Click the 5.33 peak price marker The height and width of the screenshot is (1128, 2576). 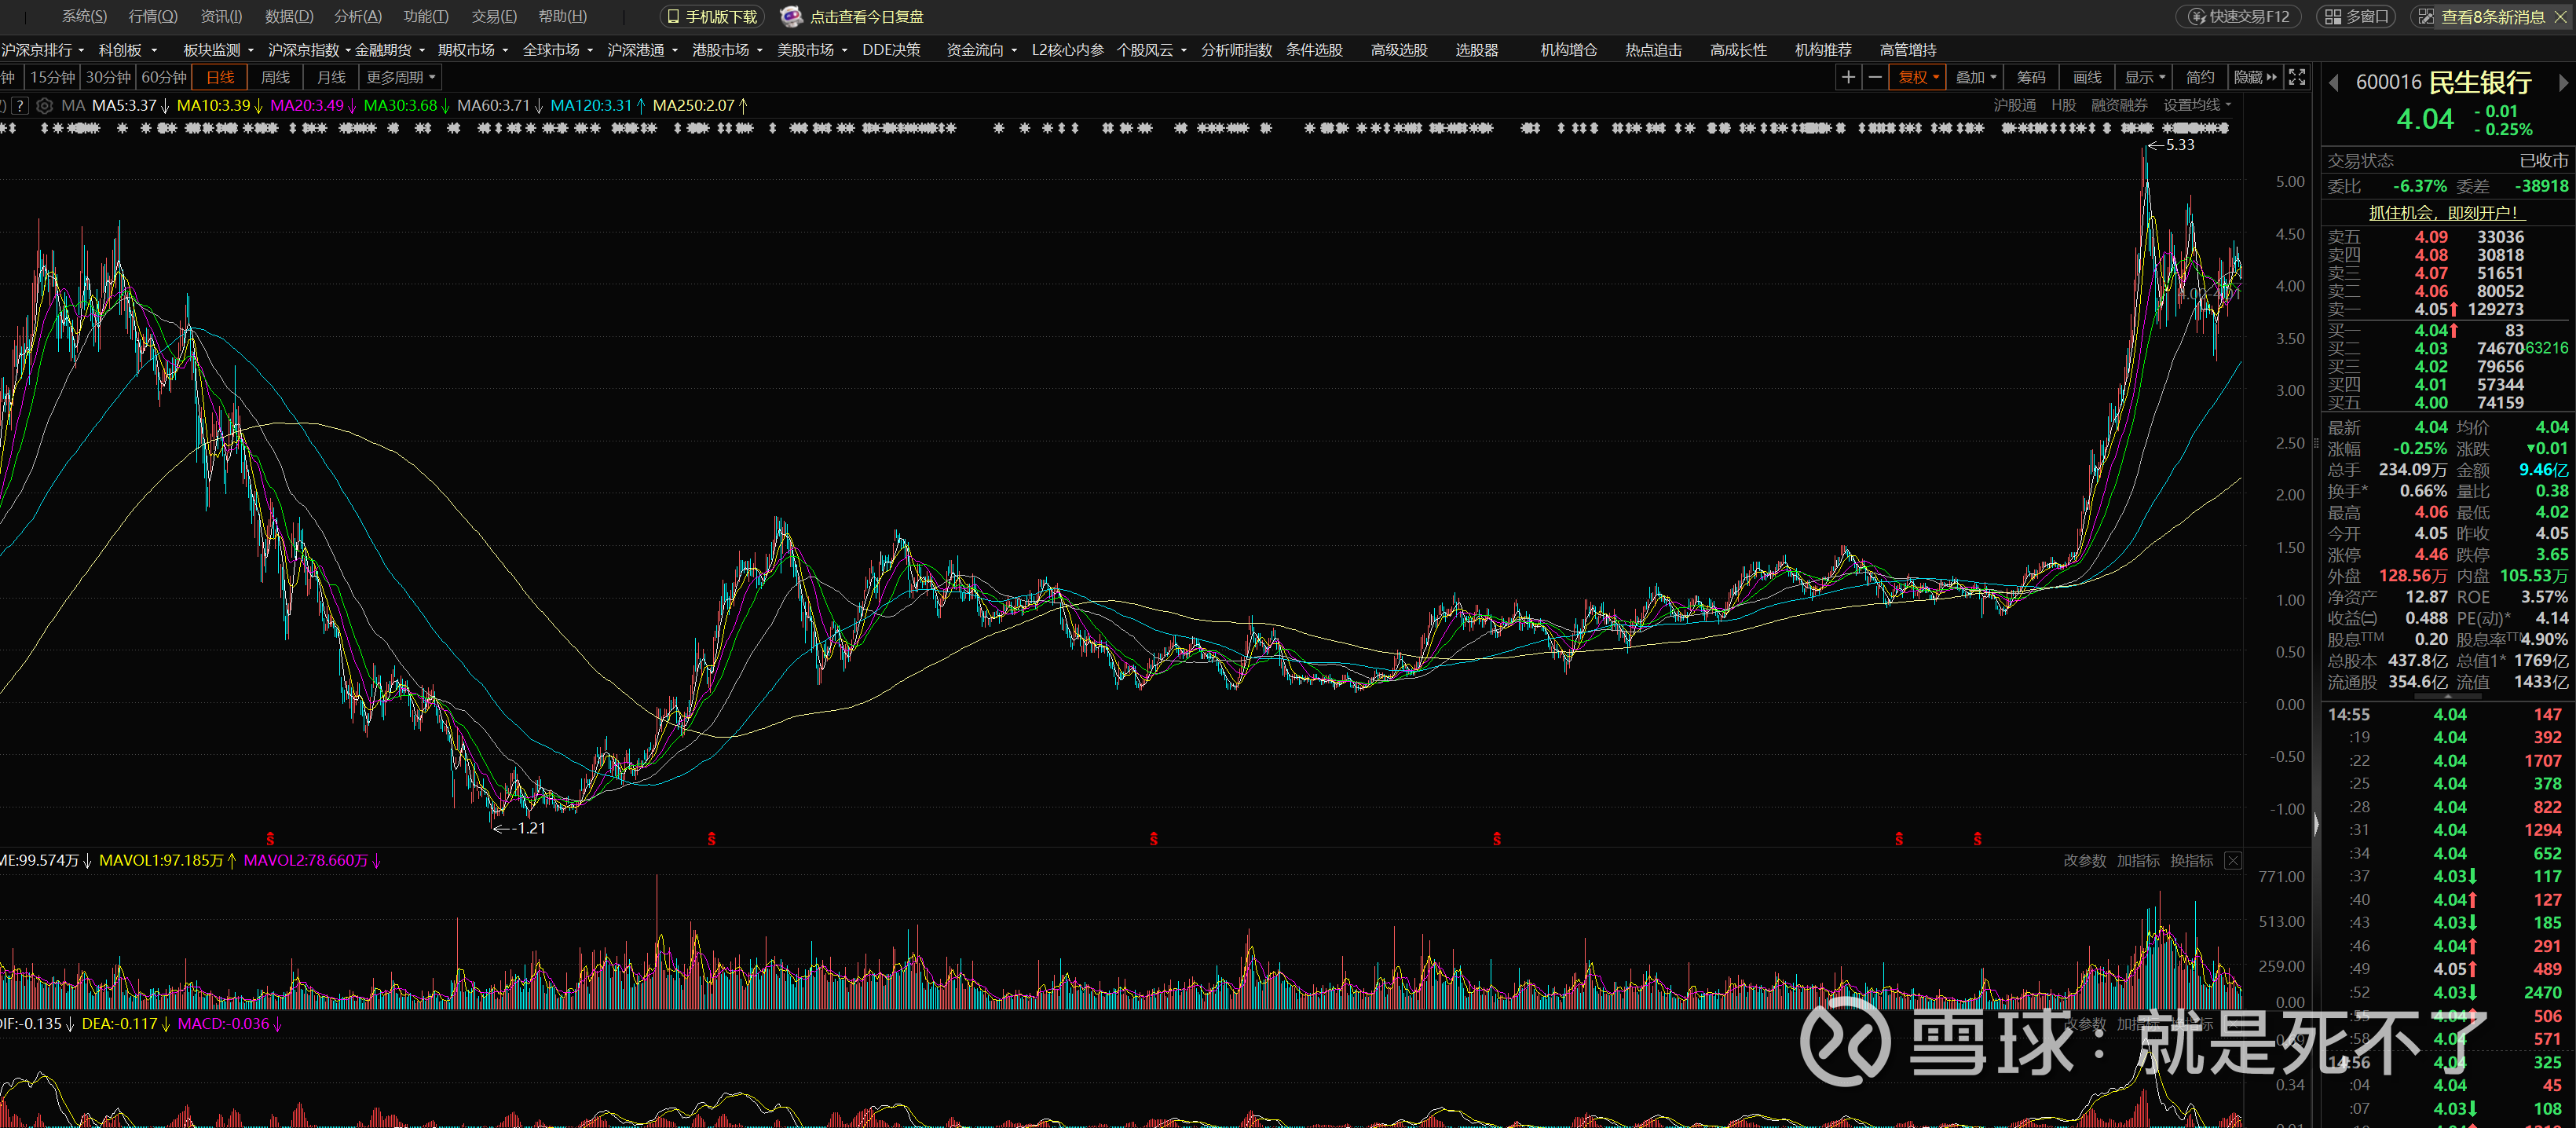(x=2179, y=144)
